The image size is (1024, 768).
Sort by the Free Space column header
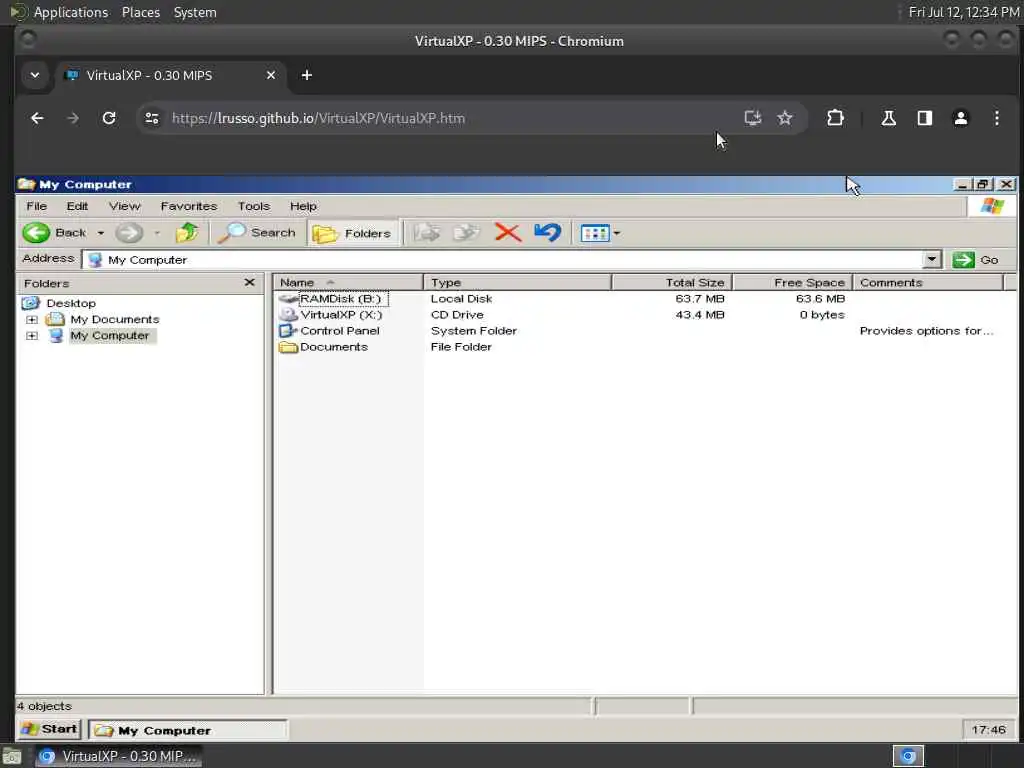(792, 282)
